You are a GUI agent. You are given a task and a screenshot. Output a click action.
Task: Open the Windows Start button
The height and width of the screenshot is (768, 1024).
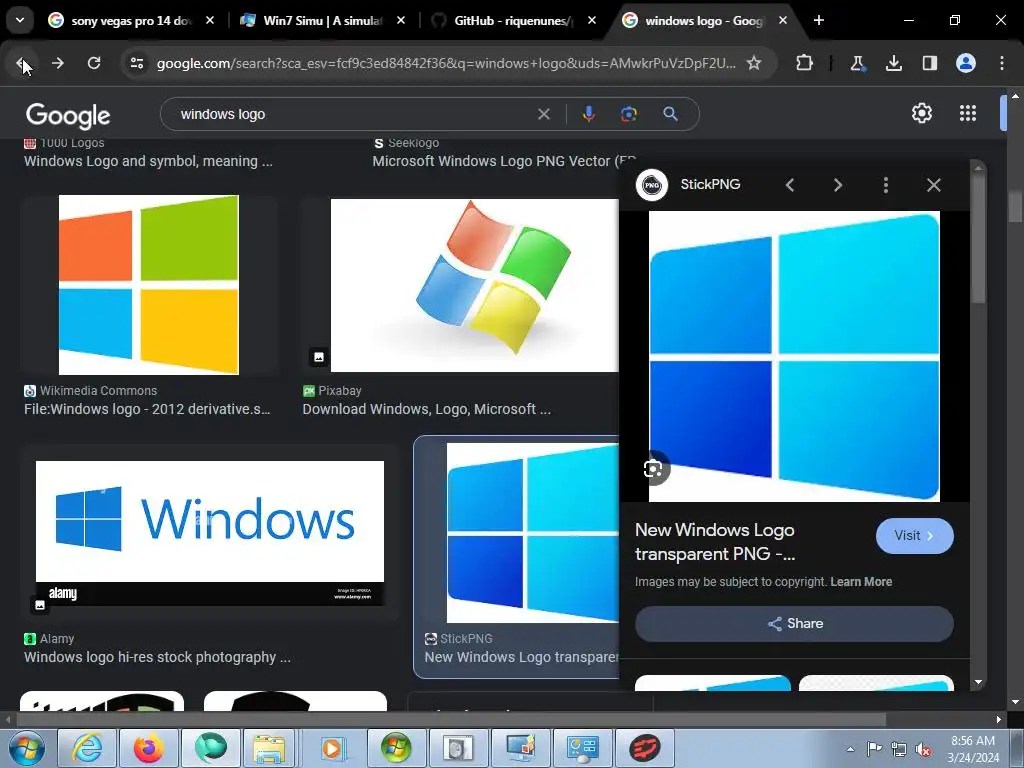(25, 748)
